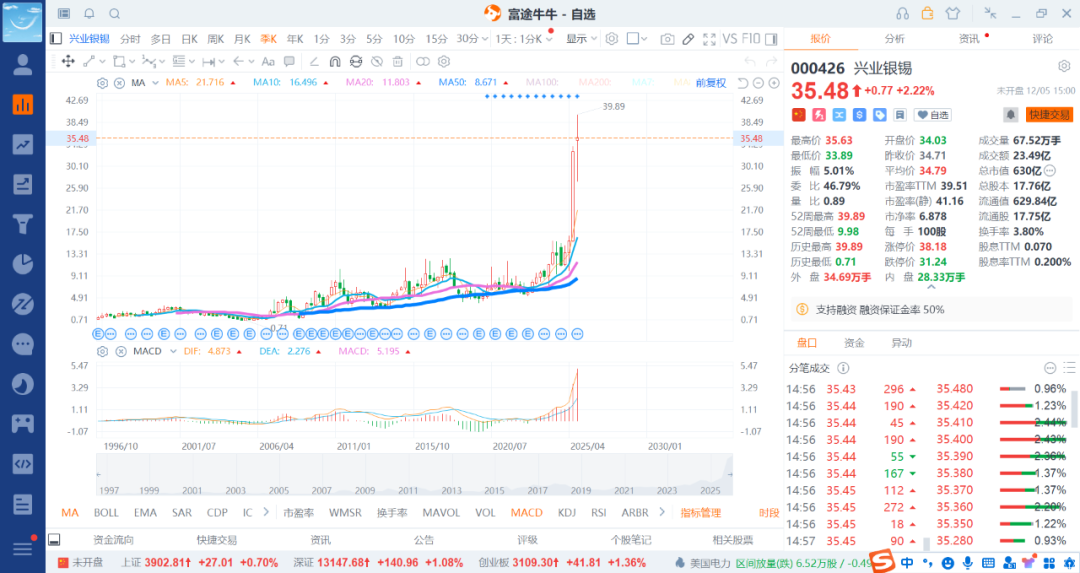This screenshot has height=573, width=1080.
Task: Remove MA indicator with X circle
Action: (119, 83)
